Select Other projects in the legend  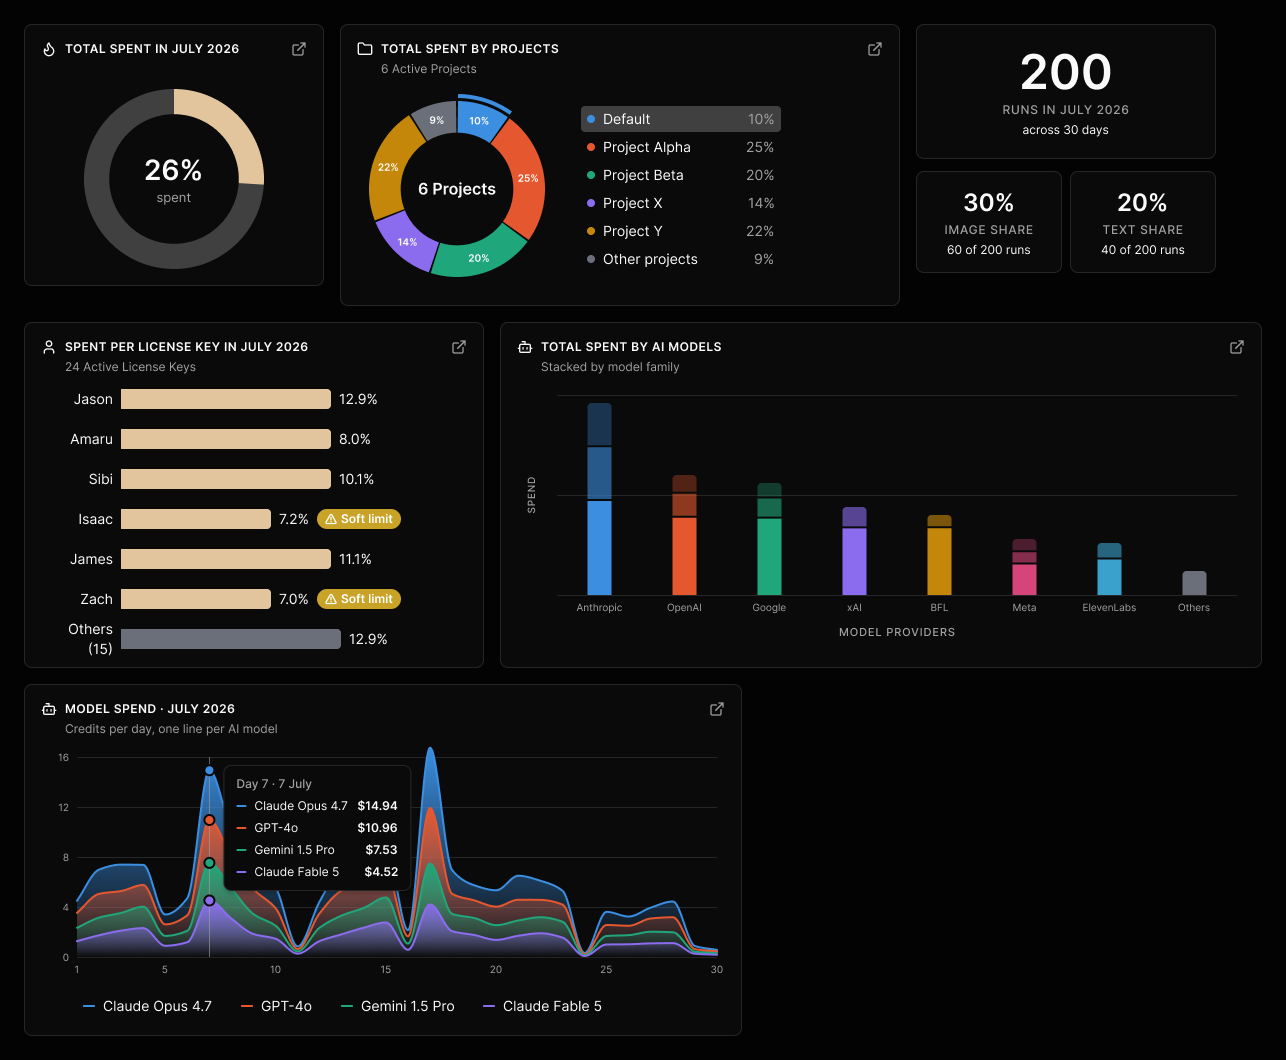click(x=681, y=259)
